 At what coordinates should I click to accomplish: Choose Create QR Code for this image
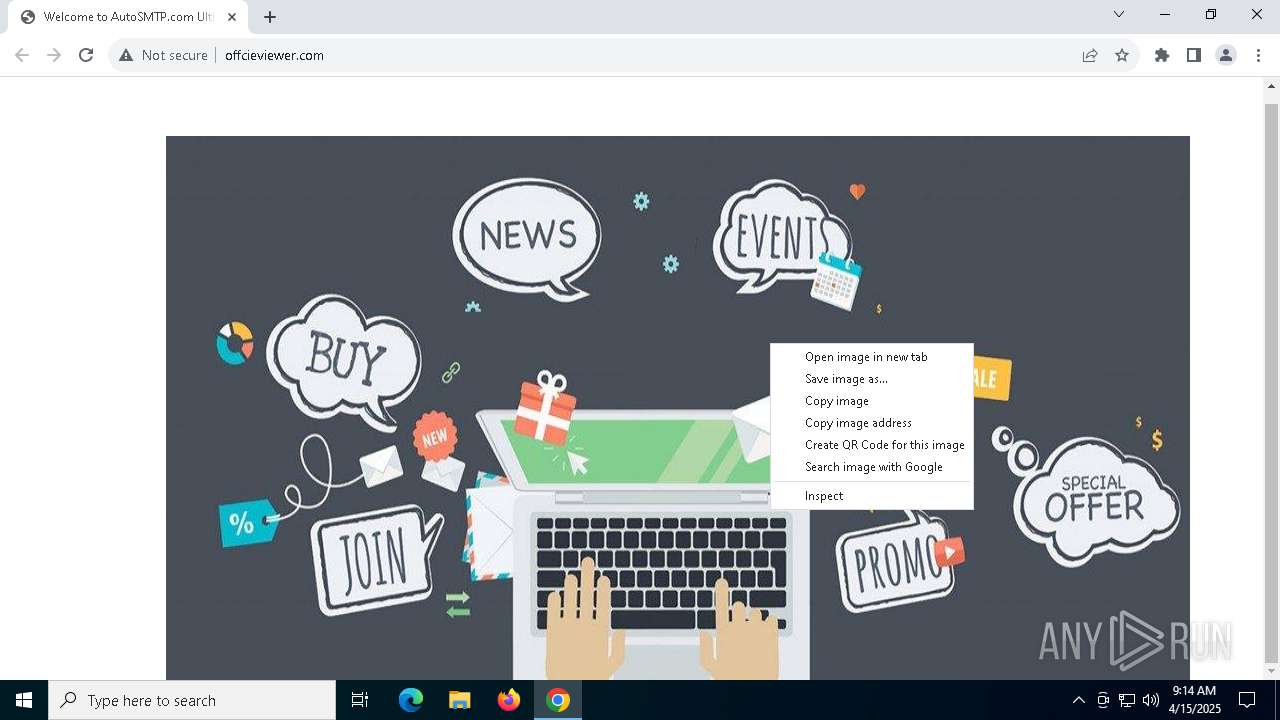(x=871, y=445)
